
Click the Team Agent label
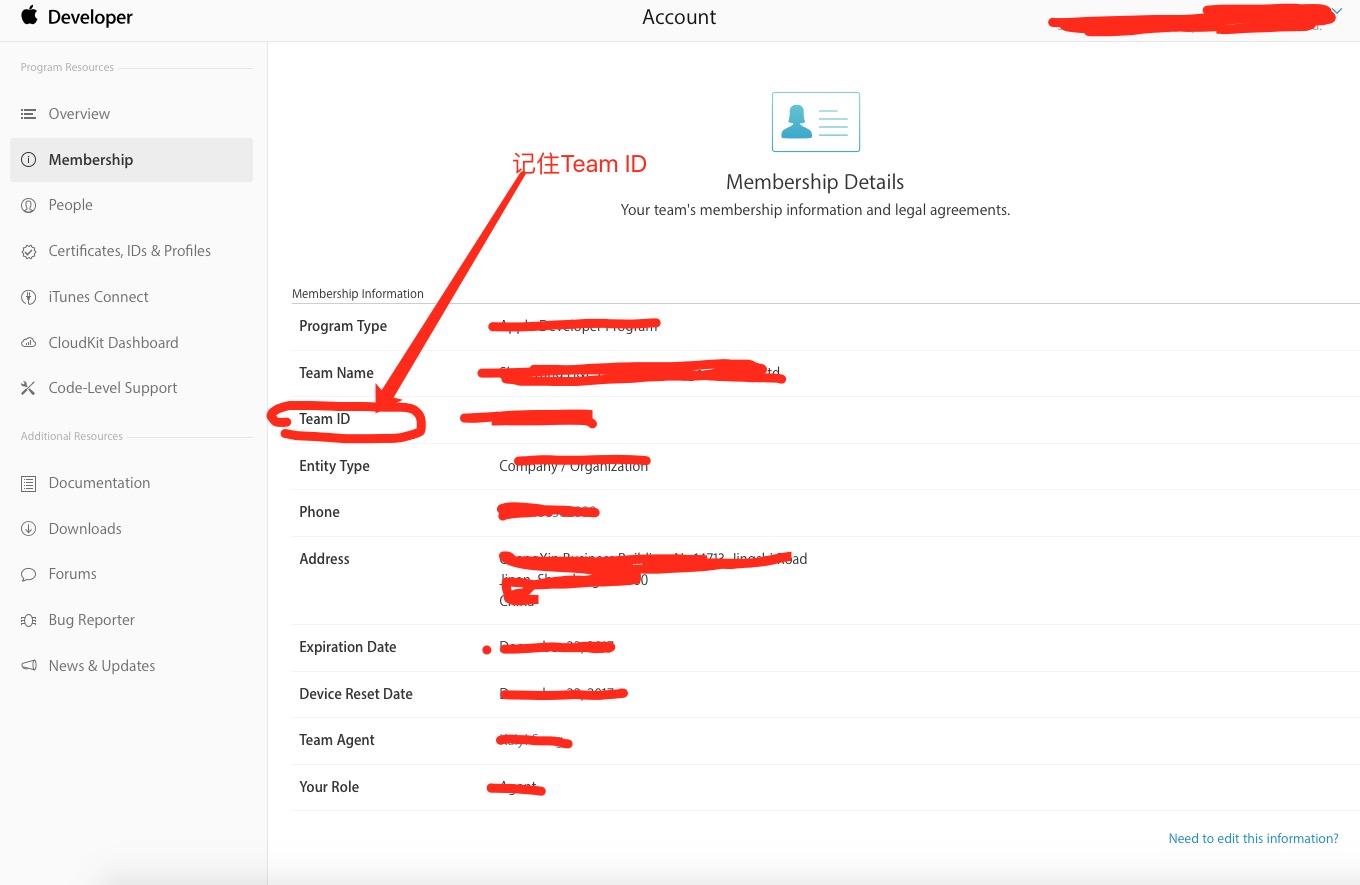point(337,740)
